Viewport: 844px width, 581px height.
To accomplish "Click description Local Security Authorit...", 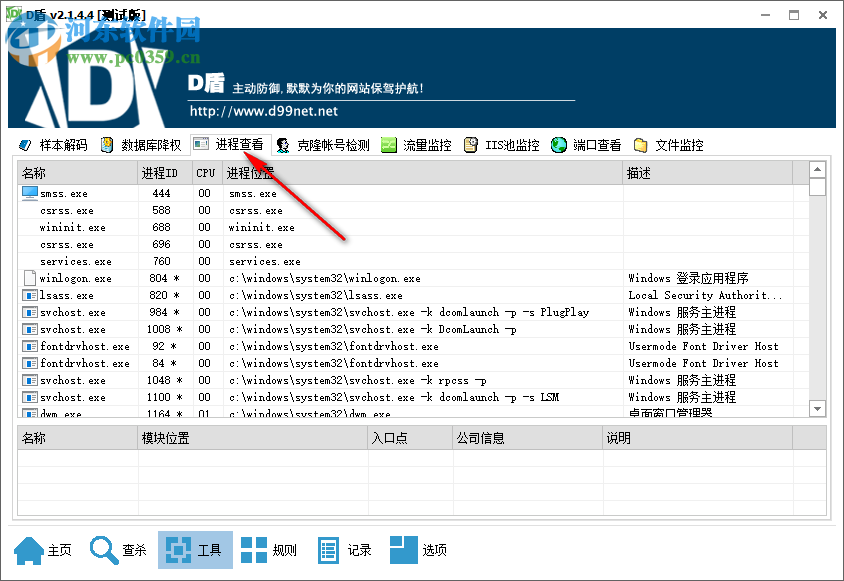I will [705, 295].
